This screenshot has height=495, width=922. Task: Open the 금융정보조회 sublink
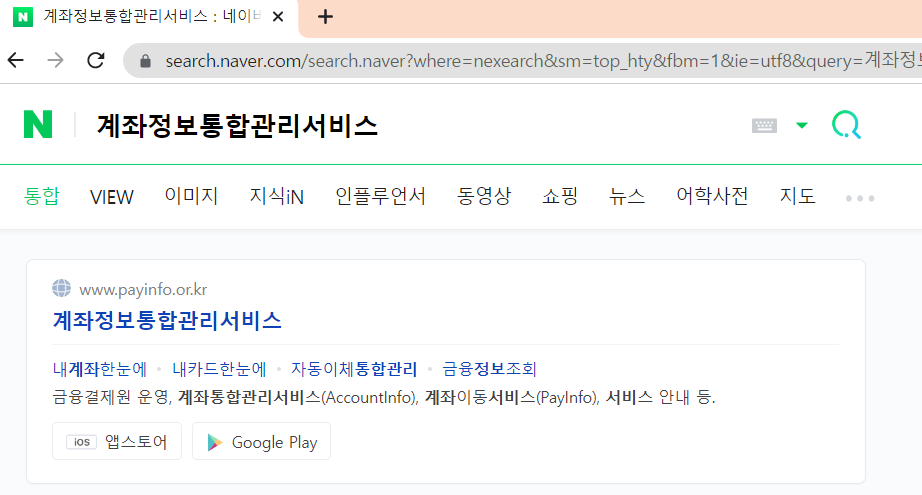pos(489,369)
